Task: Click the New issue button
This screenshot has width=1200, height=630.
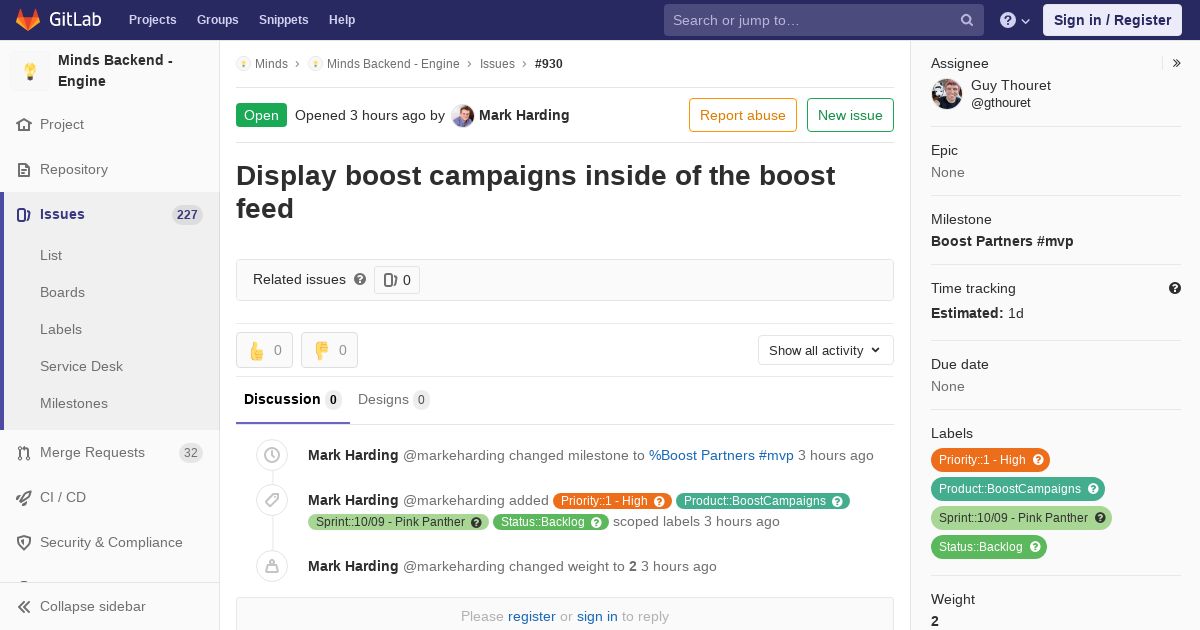Action: click(x=850, y=115)
